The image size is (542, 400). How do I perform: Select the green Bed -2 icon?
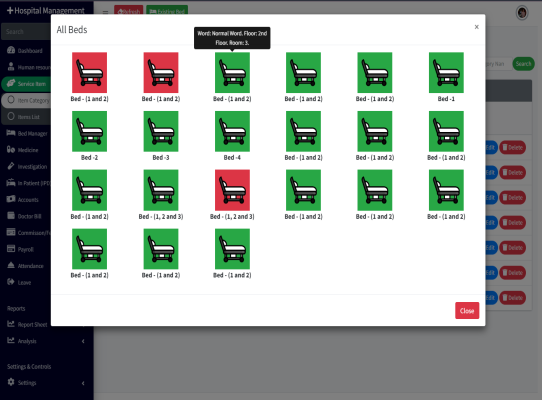tap(89, 131)
